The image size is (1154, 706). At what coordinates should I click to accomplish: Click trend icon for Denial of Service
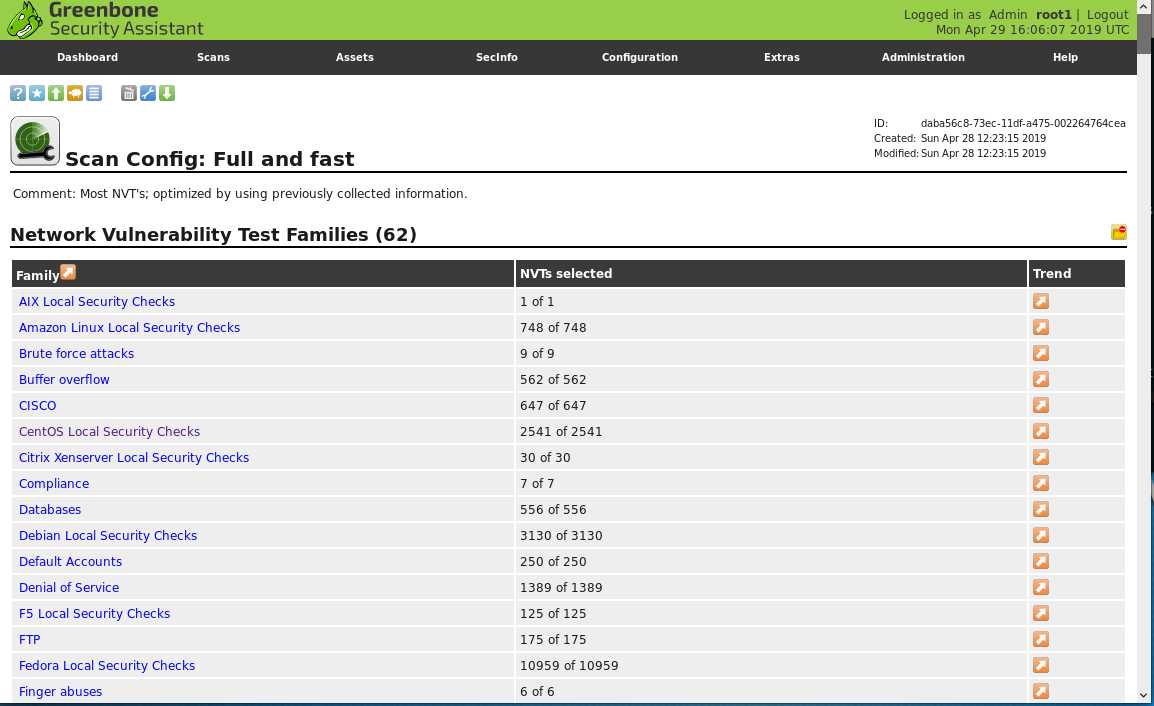pyautogui.click(x=1041, y=587)
